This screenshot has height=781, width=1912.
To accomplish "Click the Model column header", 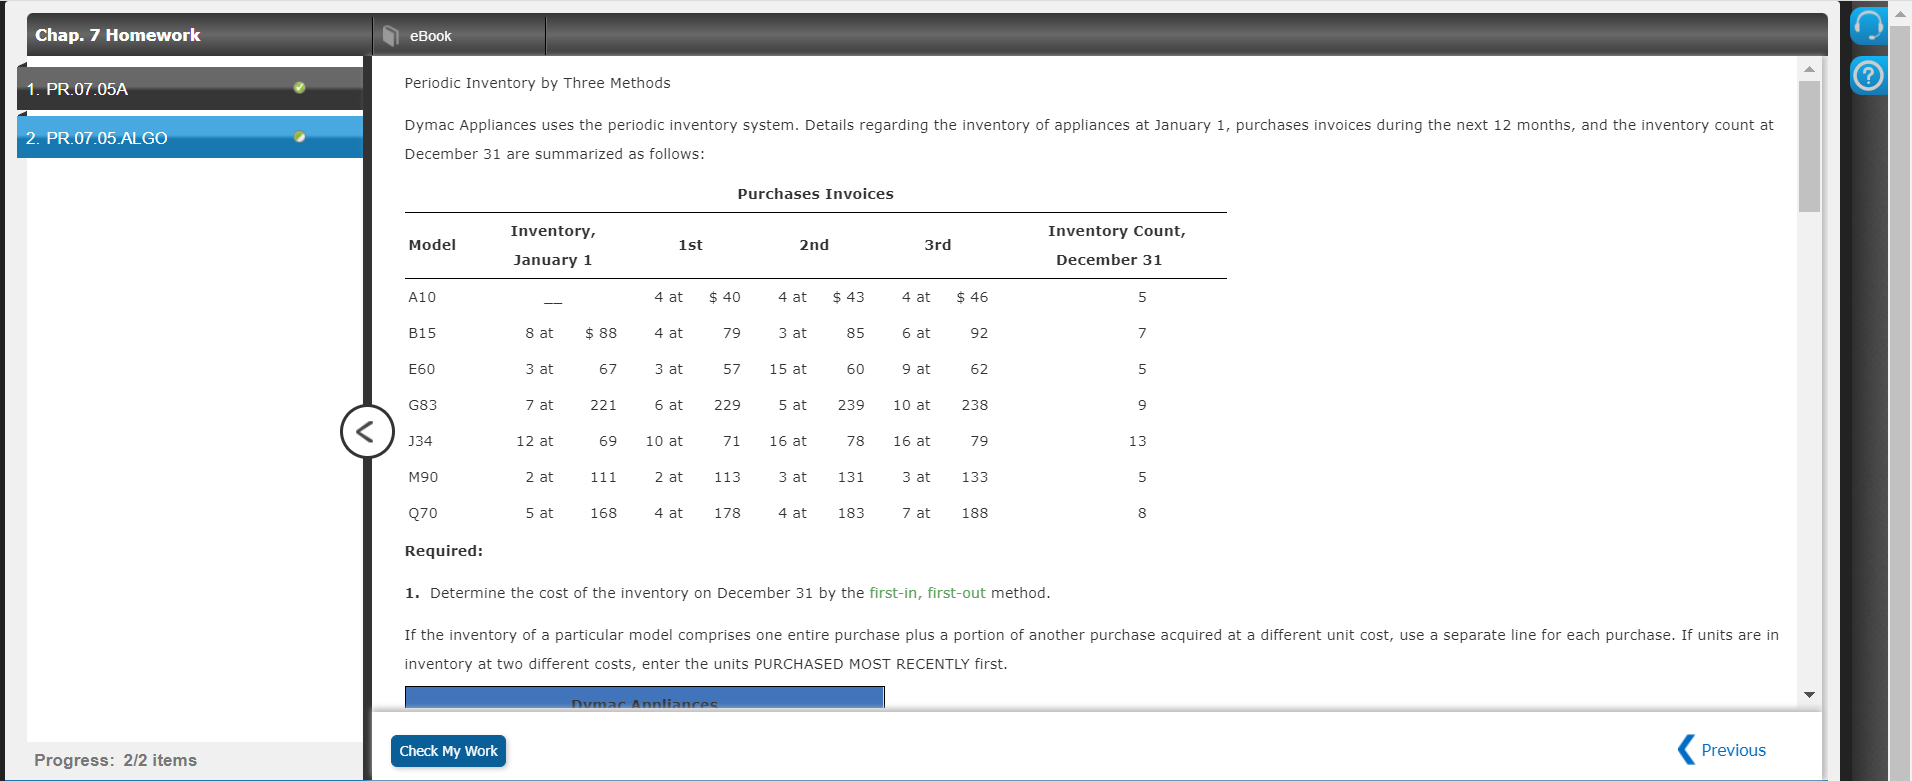I will click(x=432, y=245).
